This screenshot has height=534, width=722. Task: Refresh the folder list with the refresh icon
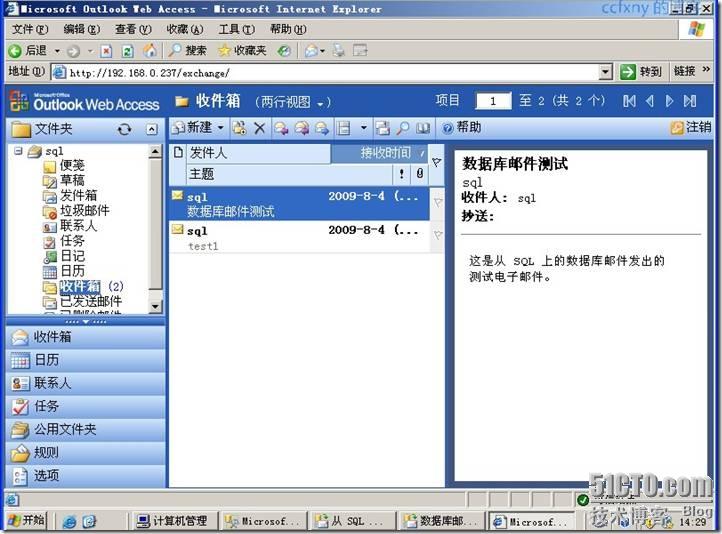[x=124, y=129]
